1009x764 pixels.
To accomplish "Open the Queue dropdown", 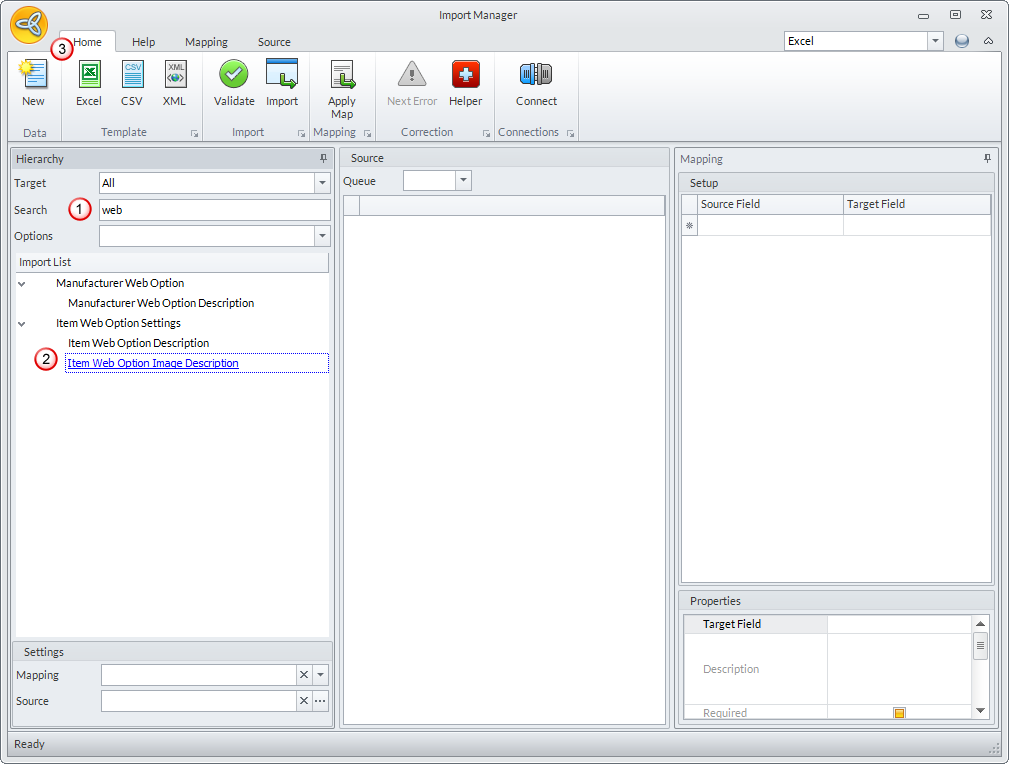I will pos(462,181).
